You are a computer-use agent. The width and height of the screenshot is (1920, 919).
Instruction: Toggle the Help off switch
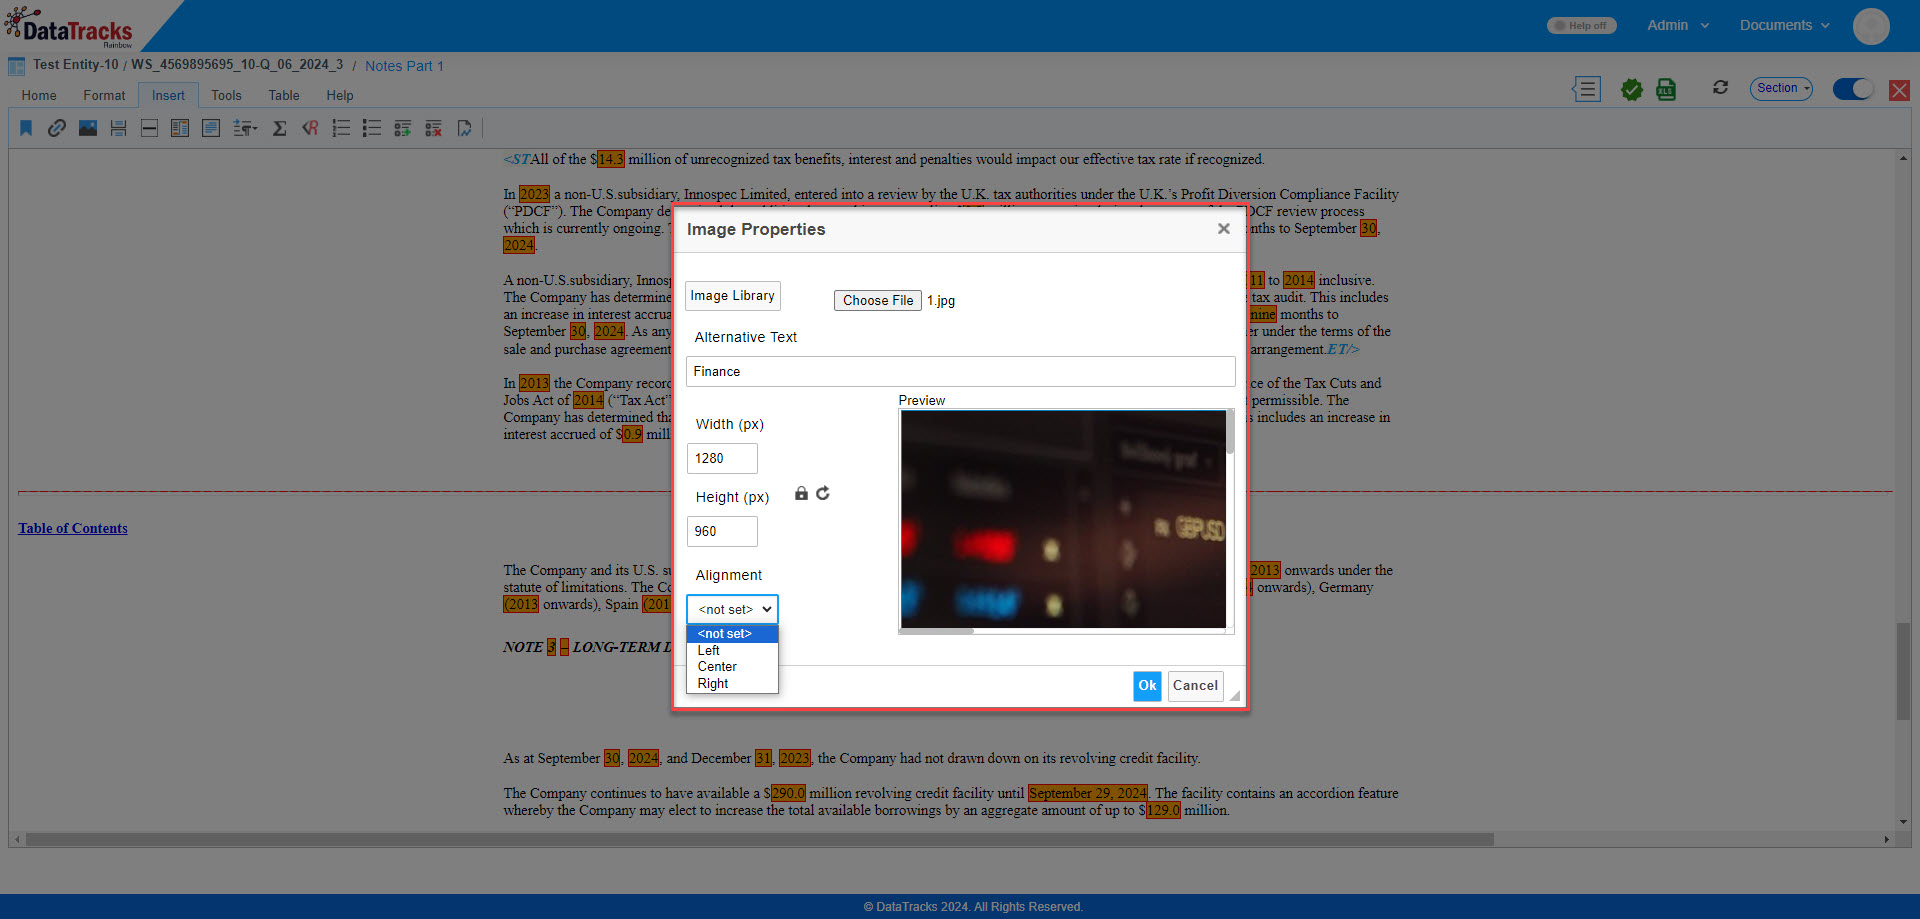[1581, 26]
